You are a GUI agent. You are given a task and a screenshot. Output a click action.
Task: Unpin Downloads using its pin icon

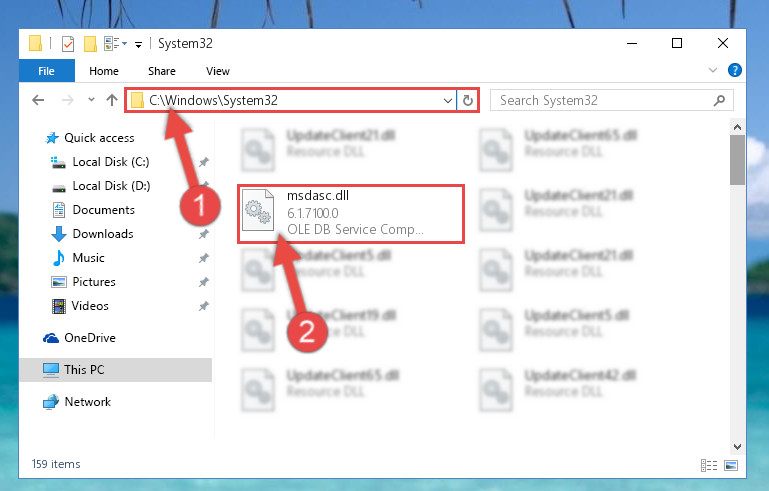coord(204,234)
